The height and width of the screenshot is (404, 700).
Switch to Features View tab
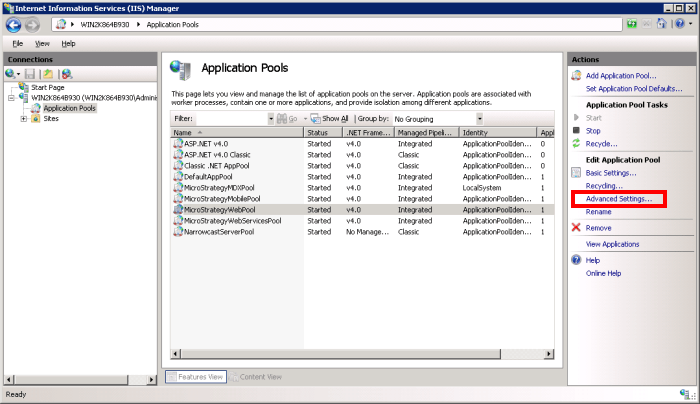[x=196, y=377]
